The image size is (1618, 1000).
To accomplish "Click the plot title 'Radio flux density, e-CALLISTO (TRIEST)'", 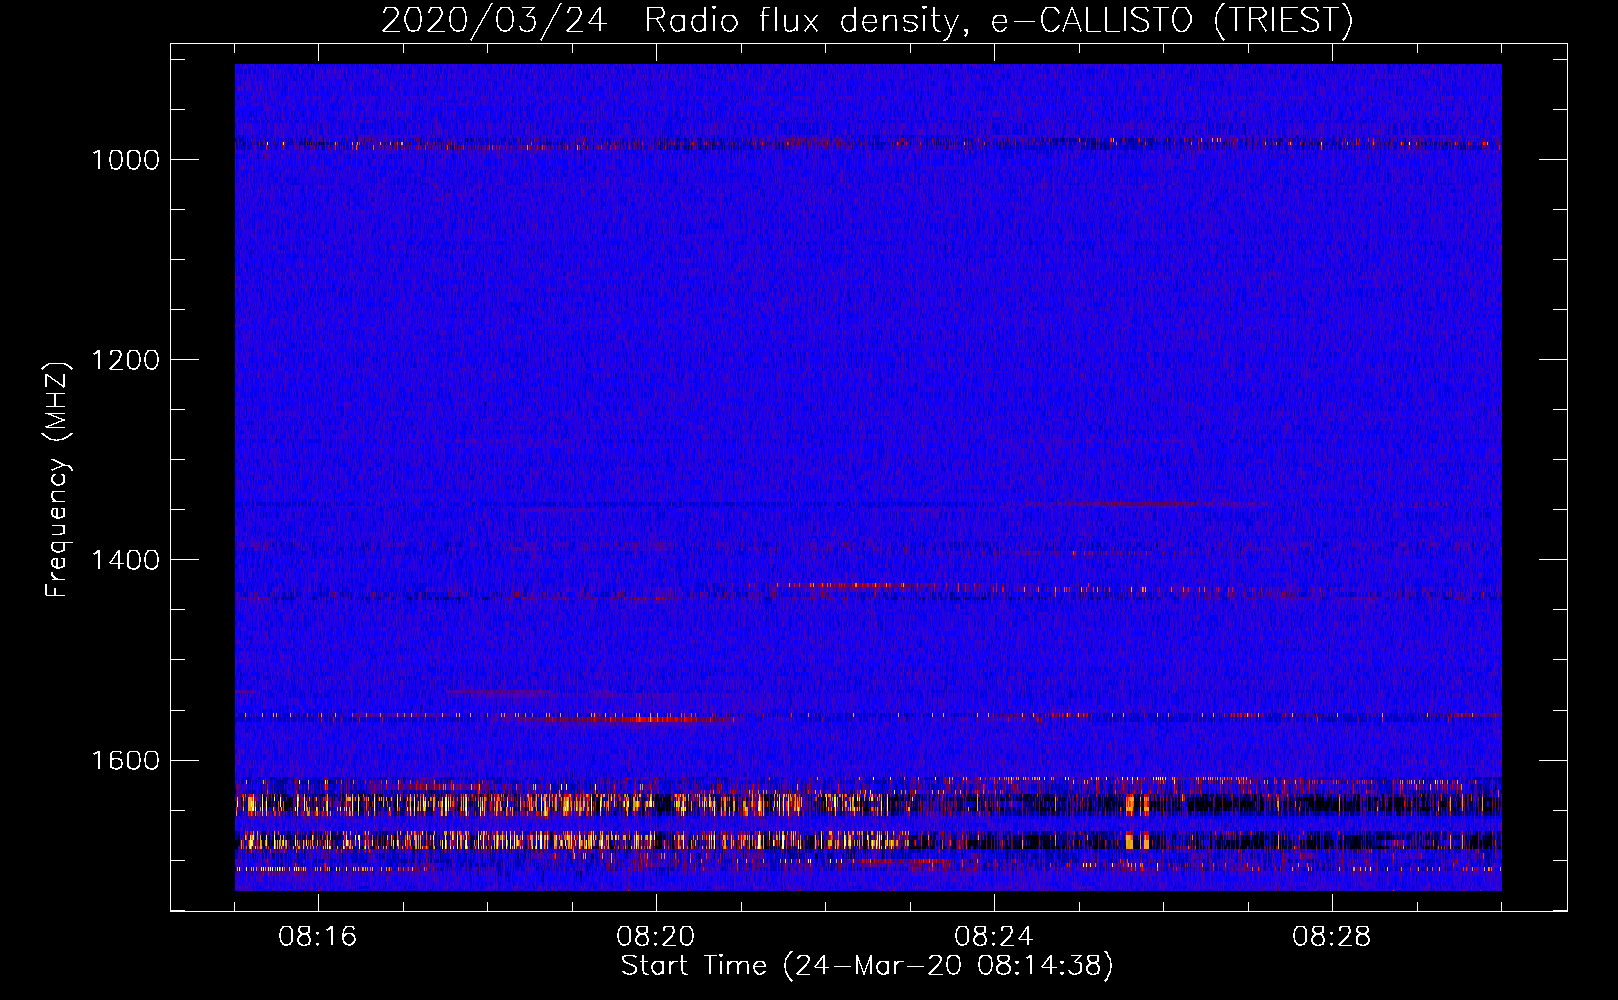I will [998, 21].
